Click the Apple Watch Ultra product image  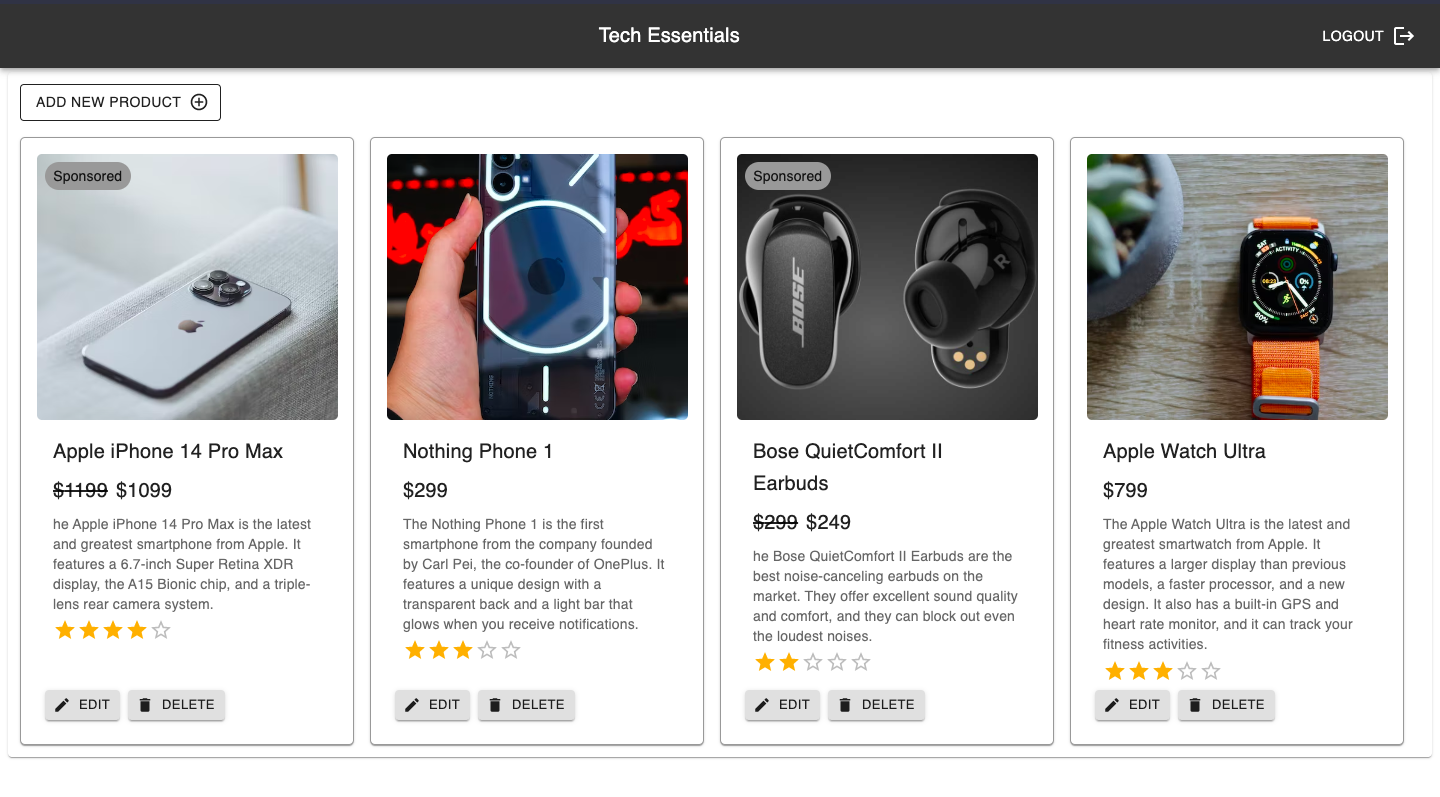pos(1237,286)
